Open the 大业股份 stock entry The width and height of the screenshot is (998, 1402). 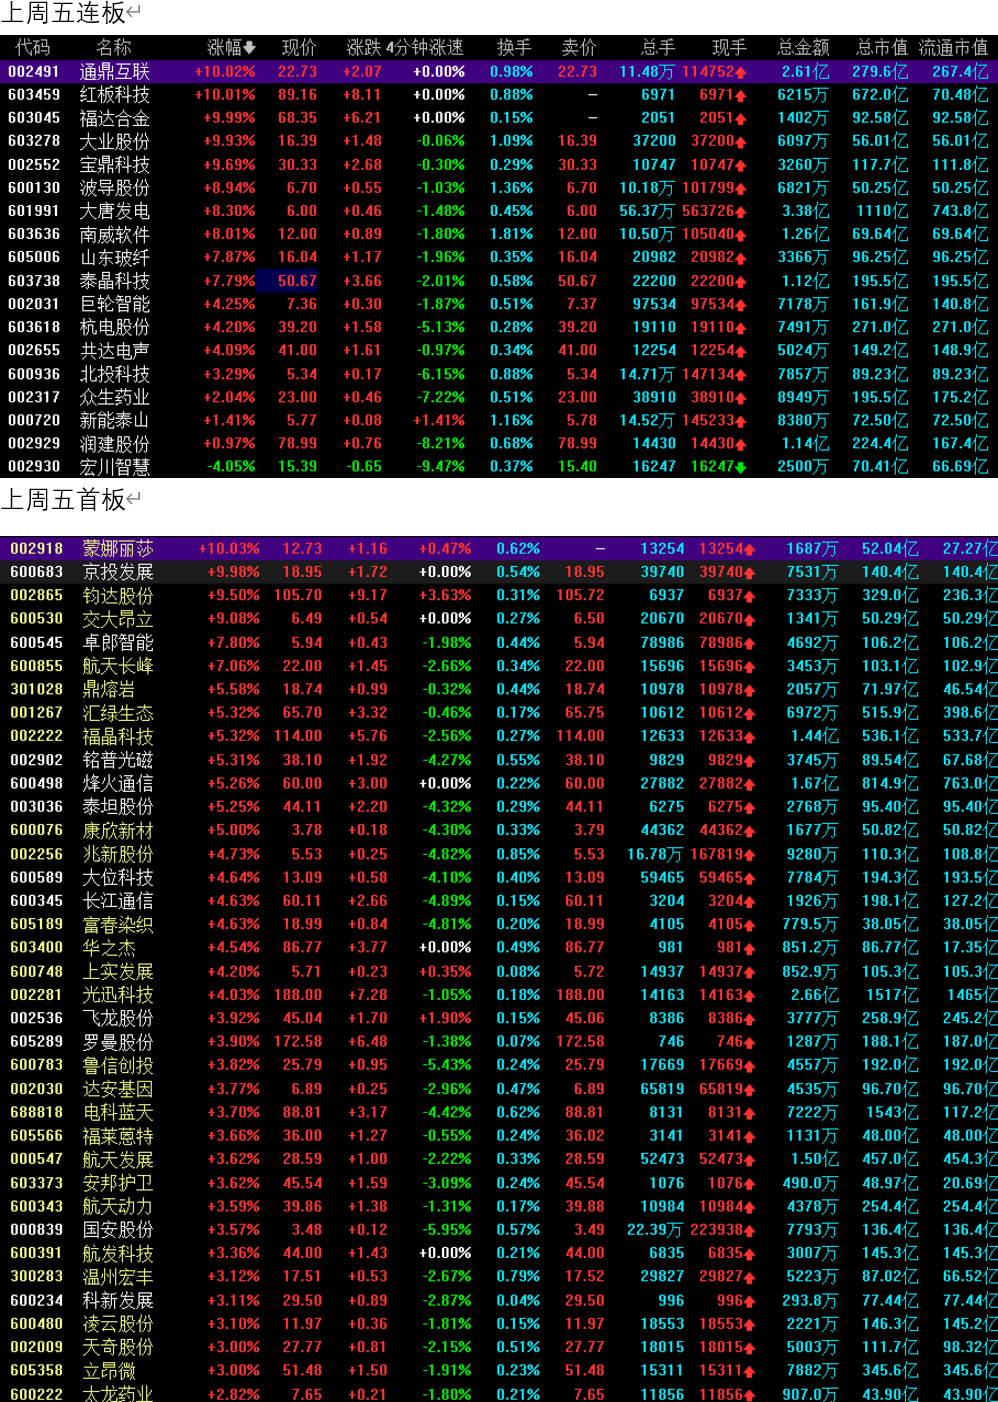tap(115, 141)
